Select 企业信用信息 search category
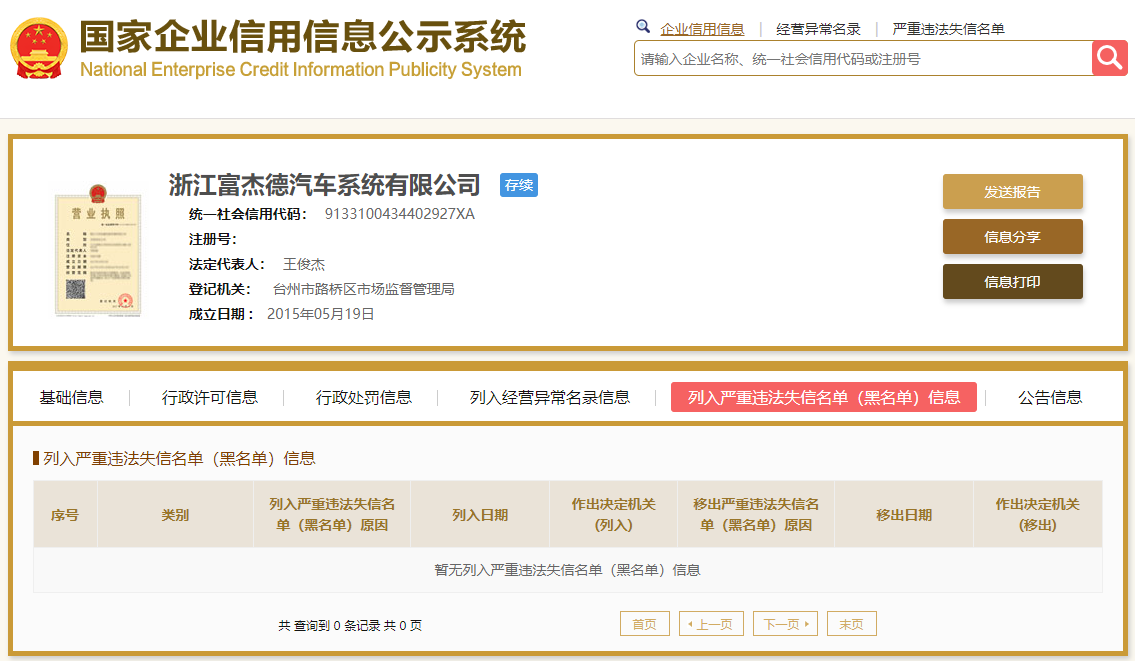The image size is (1135, 661). (702, 29)
